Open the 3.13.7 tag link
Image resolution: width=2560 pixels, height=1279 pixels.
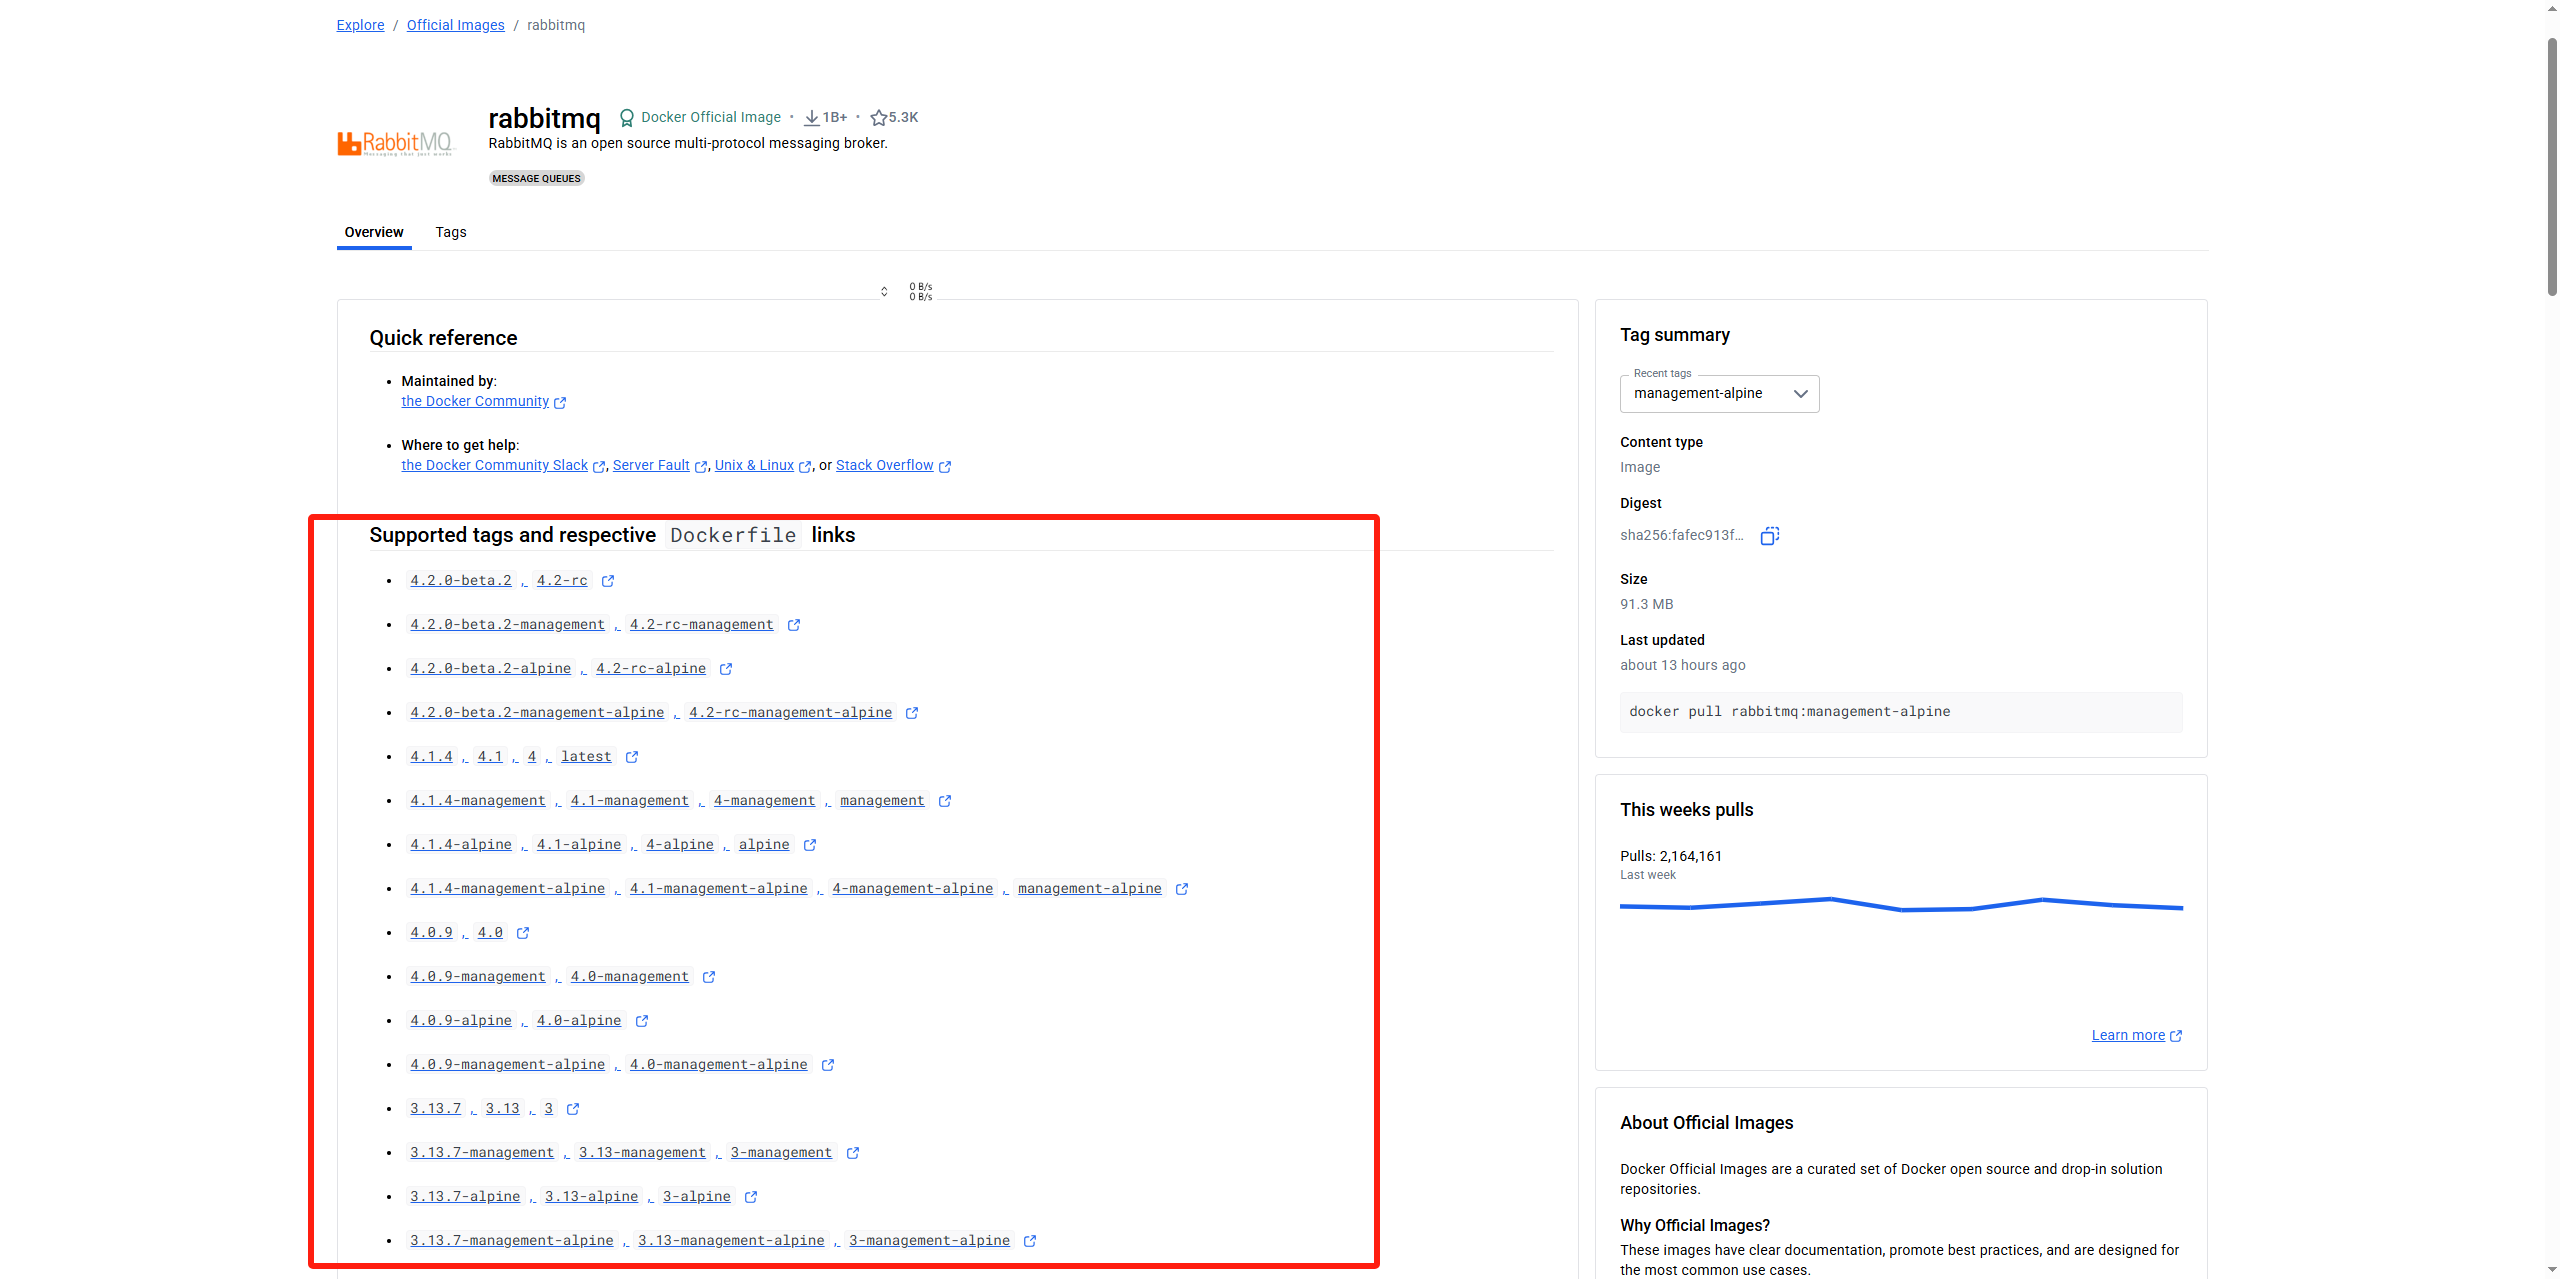pos(436,1109)
